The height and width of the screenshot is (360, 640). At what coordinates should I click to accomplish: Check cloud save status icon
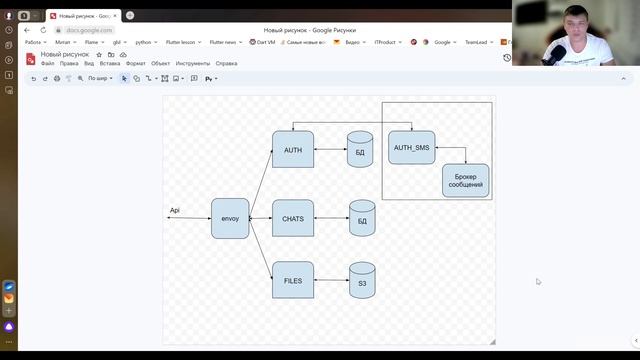tap(123, 55)
